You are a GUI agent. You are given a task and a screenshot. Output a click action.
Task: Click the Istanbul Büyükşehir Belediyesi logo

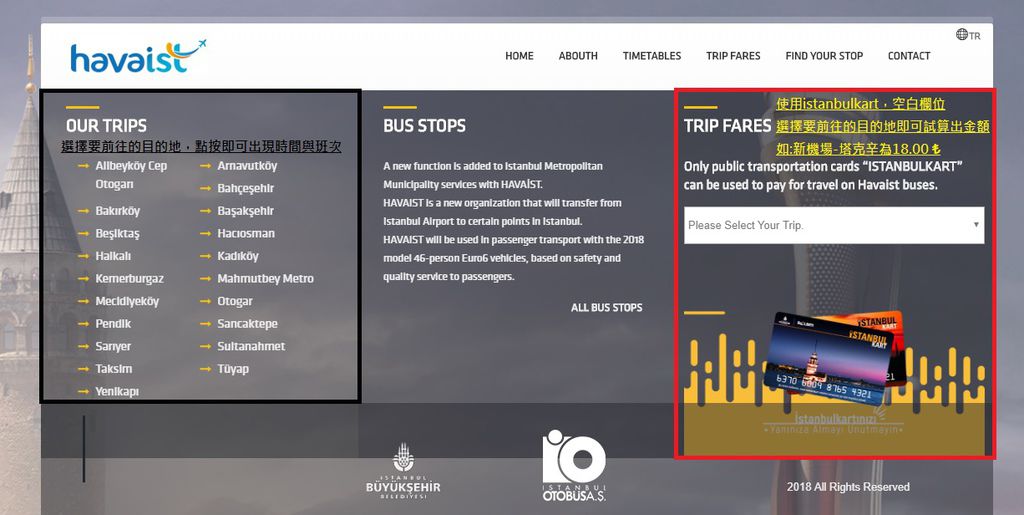(403, 471)
